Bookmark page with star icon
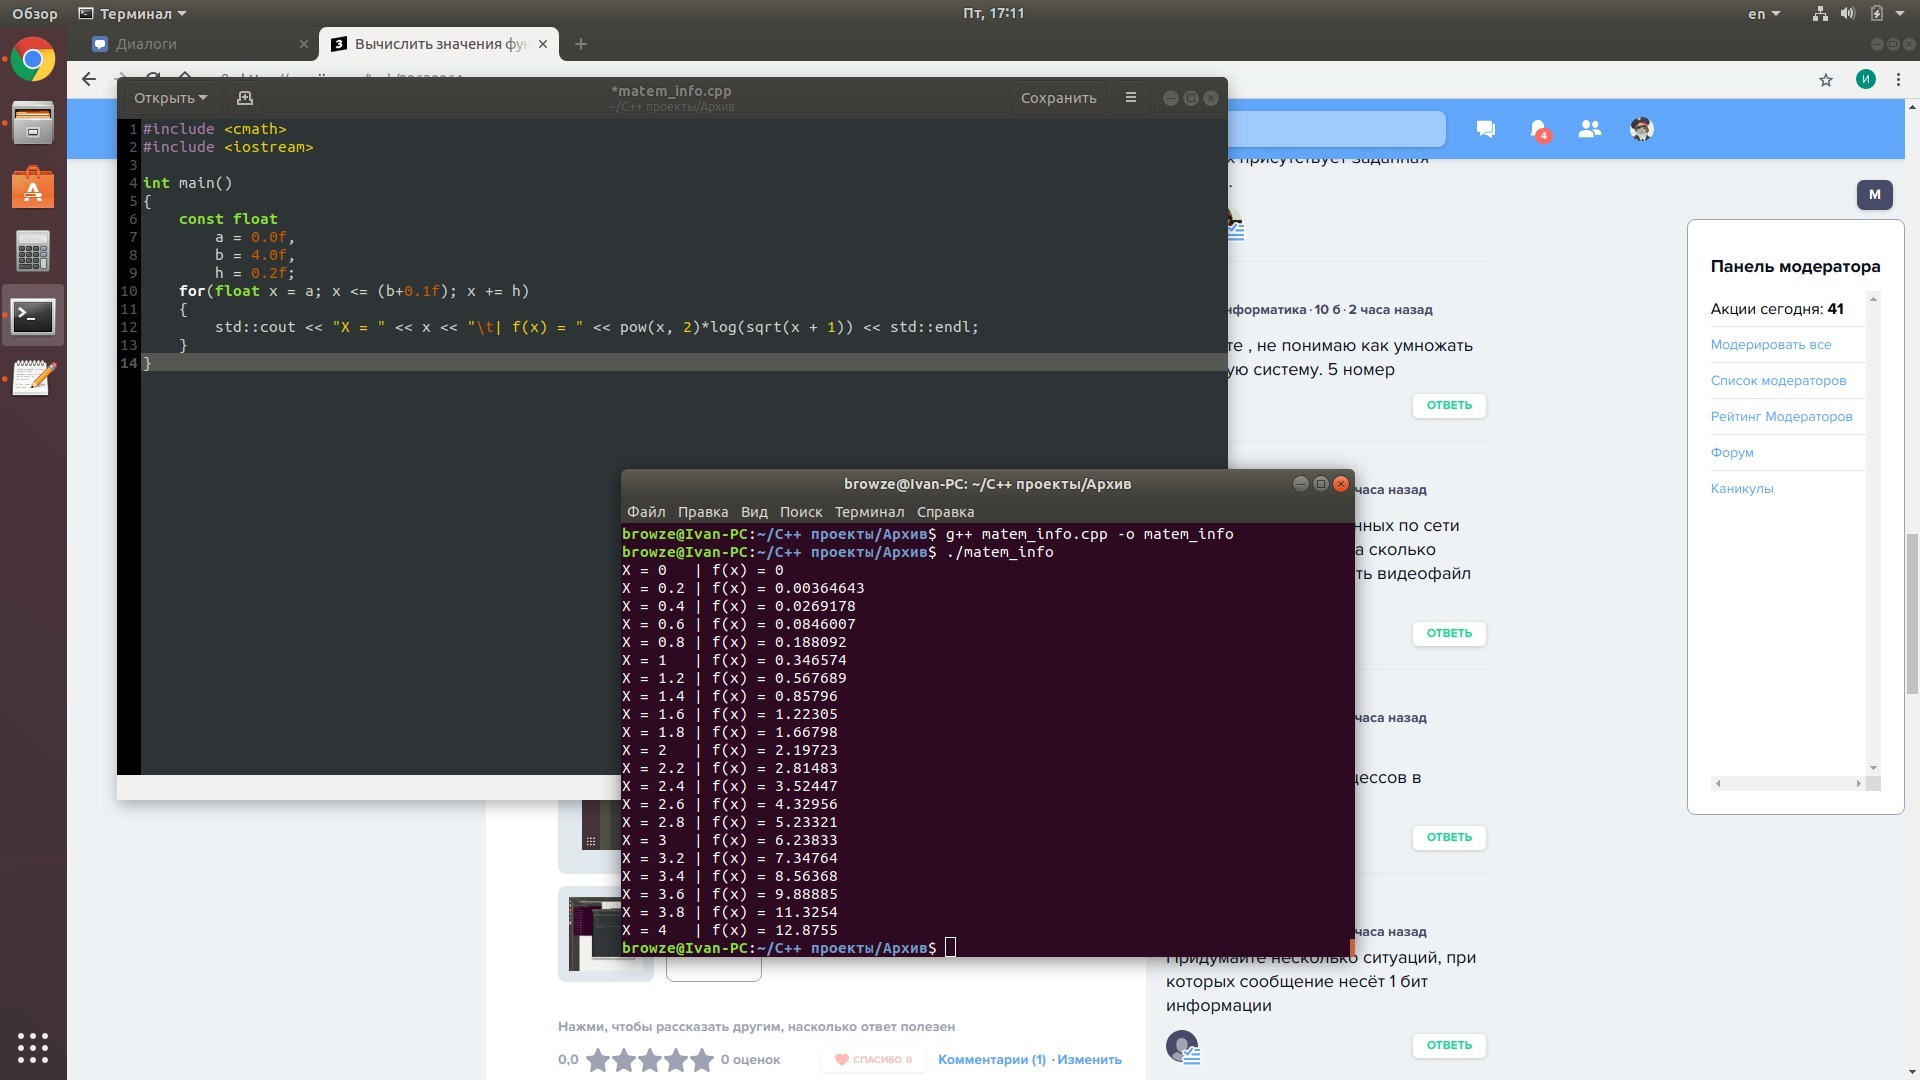This screenshot has width=1920, height=1080. 1826,80
